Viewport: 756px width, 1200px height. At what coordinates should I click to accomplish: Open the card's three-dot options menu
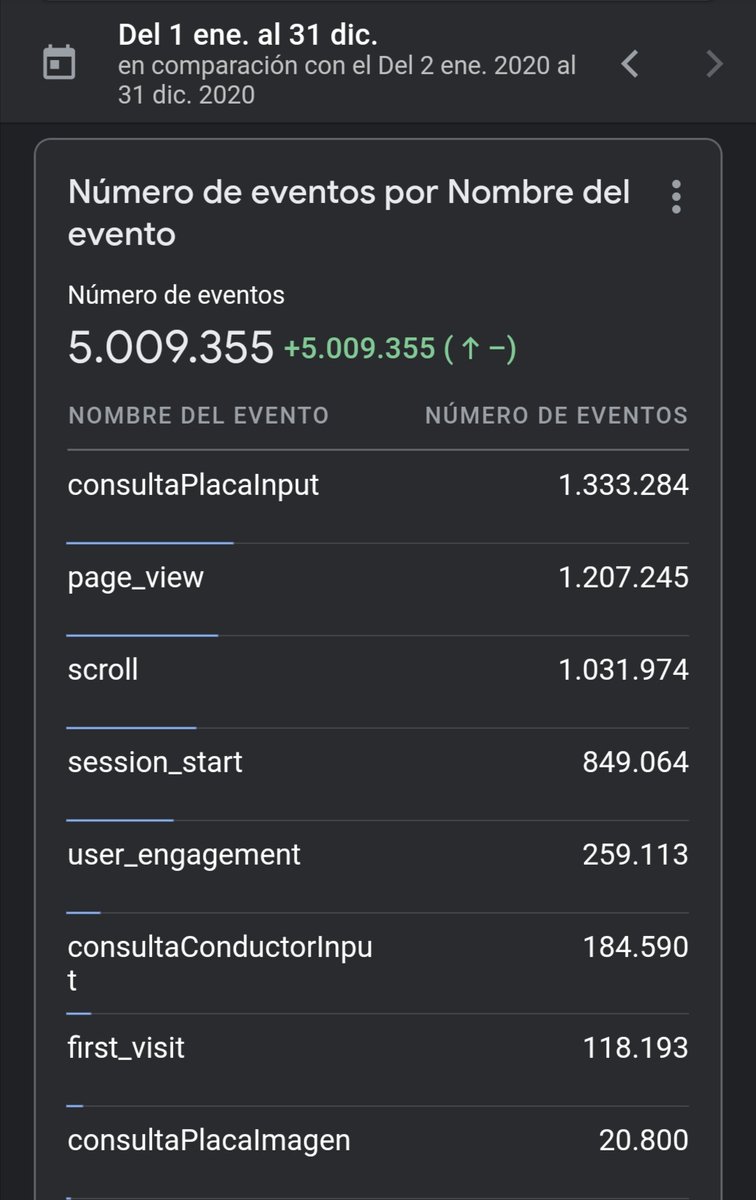click(x=677, y=197)
